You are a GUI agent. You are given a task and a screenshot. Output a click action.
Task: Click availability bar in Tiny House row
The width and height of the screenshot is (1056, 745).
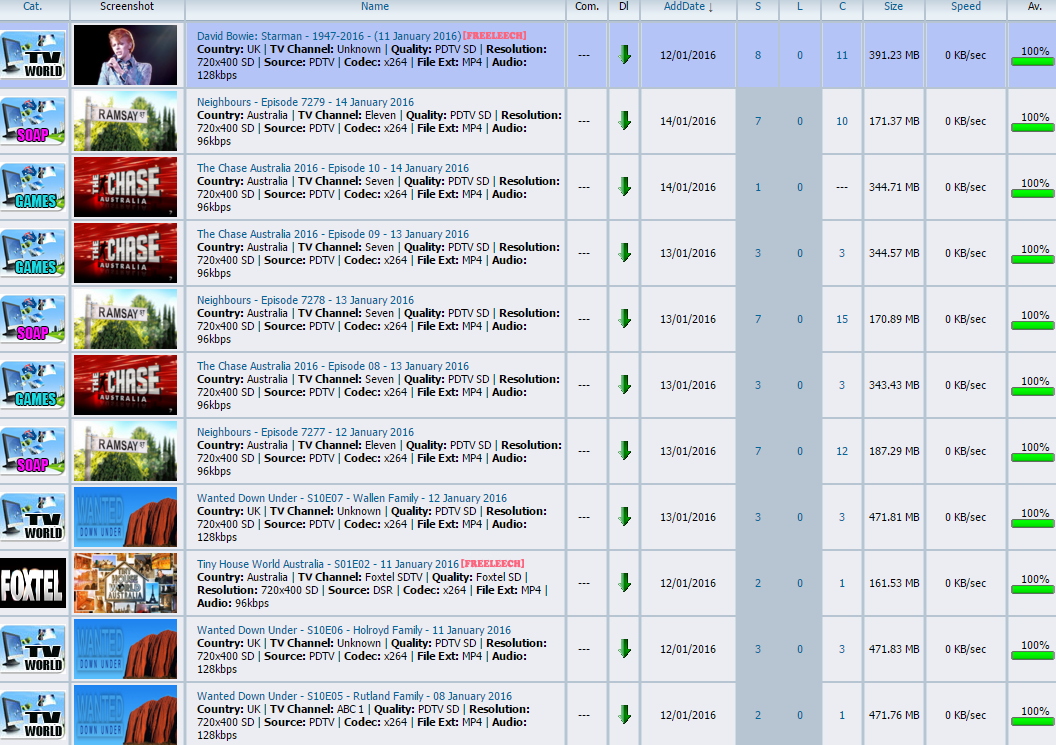tap(1032, 589)
